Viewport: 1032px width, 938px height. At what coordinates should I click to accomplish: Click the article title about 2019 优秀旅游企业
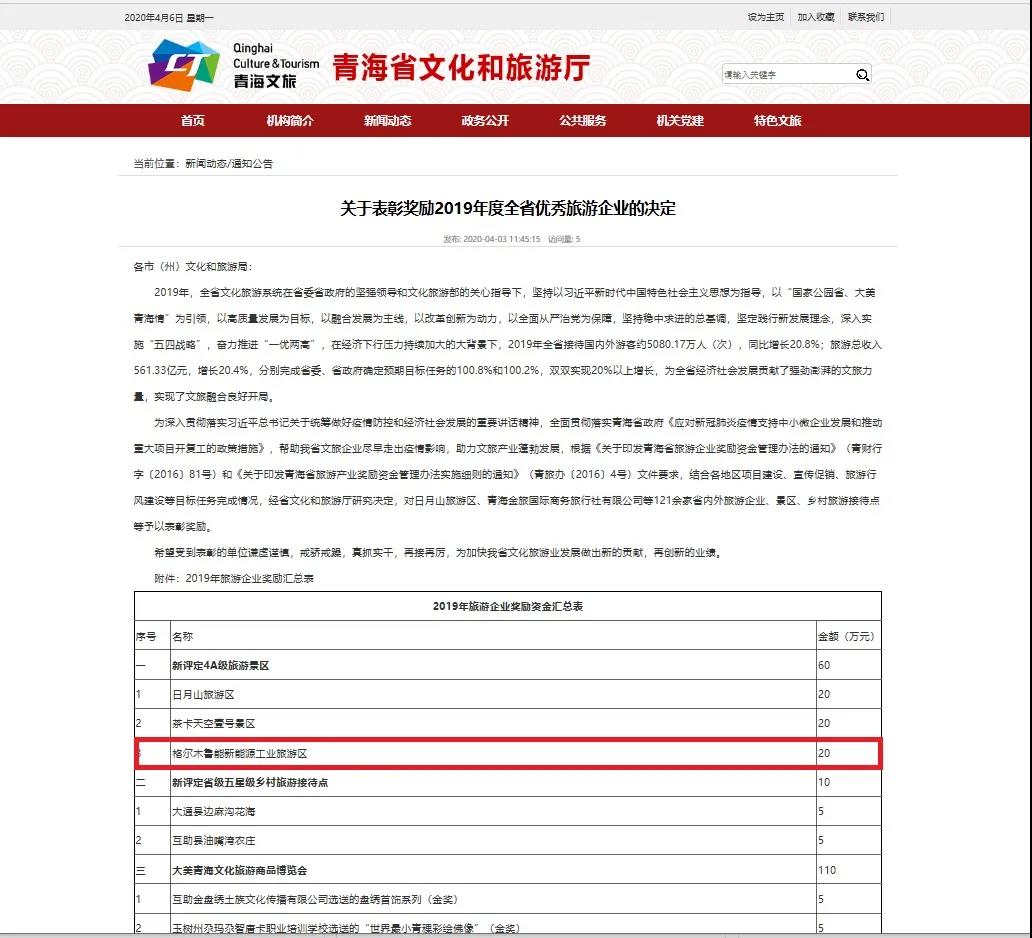(x=508, y=208)
